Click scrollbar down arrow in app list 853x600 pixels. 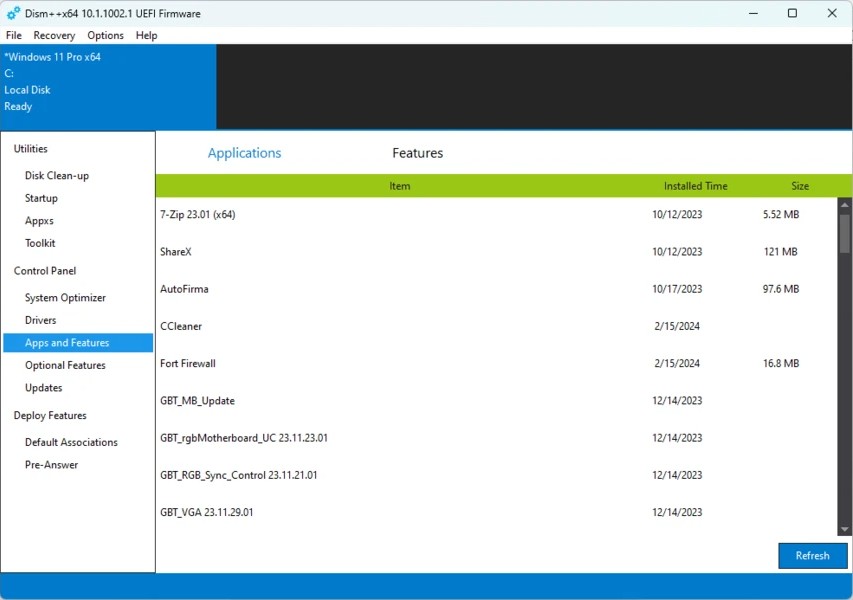point(844,529)
